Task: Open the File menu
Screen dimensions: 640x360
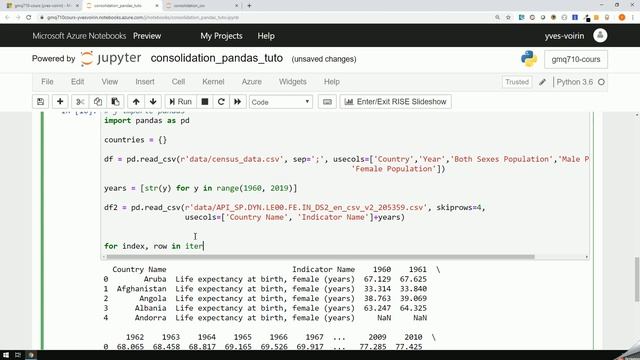Action: pos(47,82)
